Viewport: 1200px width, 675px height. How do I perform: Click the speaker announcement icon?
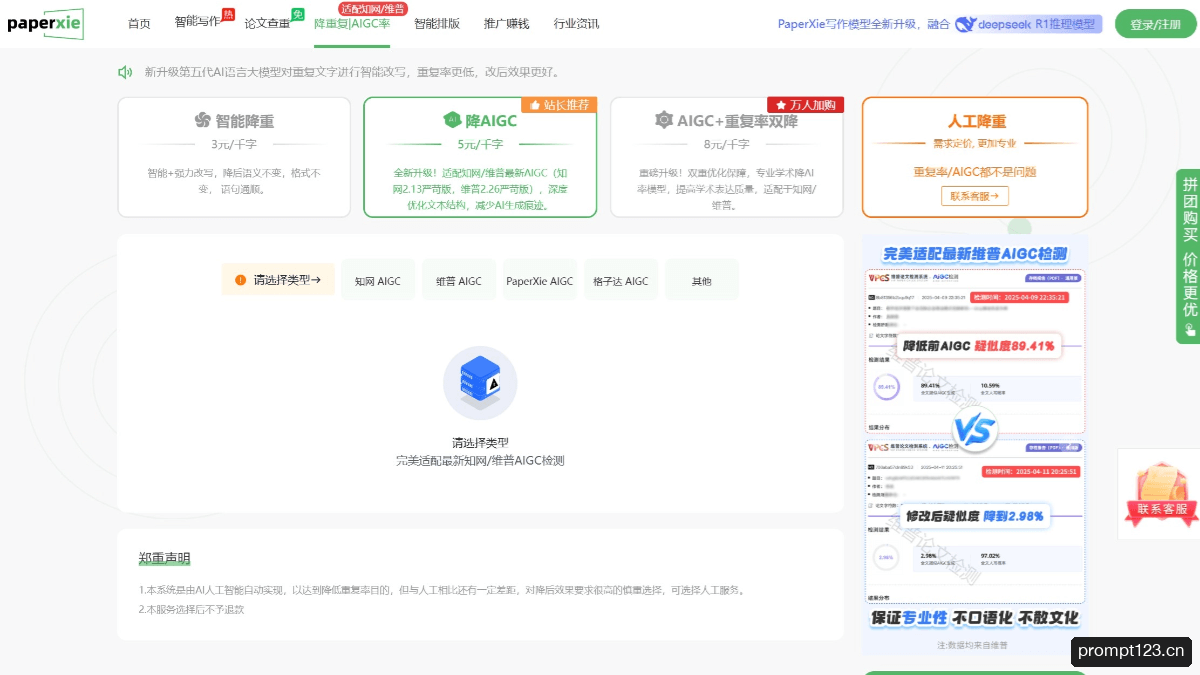click(x=125, y=72)
